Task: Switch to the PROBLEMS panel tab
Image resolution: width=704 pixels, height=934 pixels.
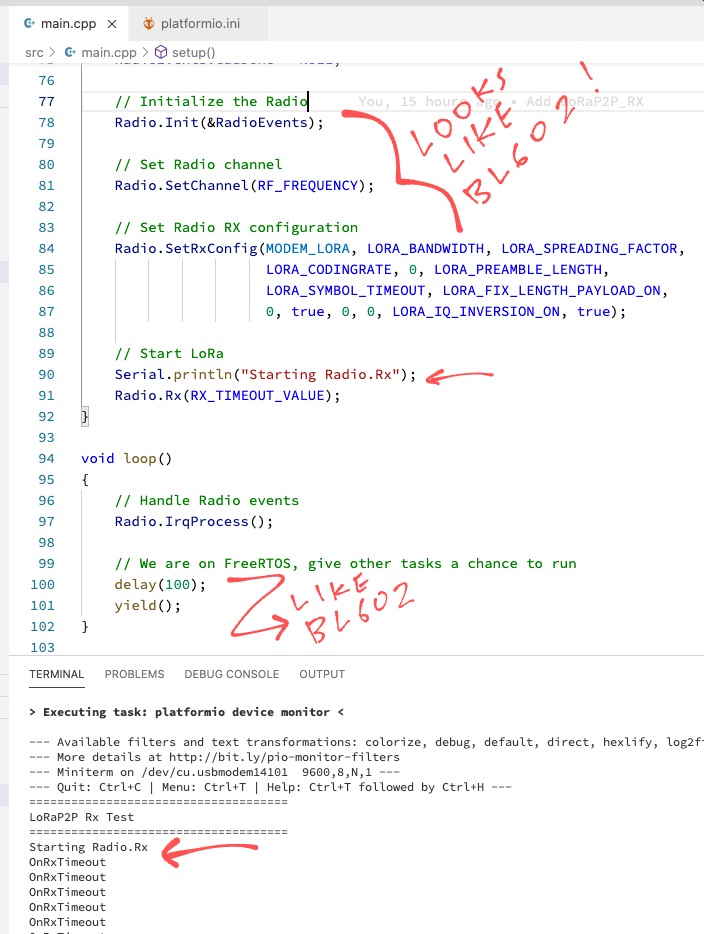Action: [x=134, y=674]
